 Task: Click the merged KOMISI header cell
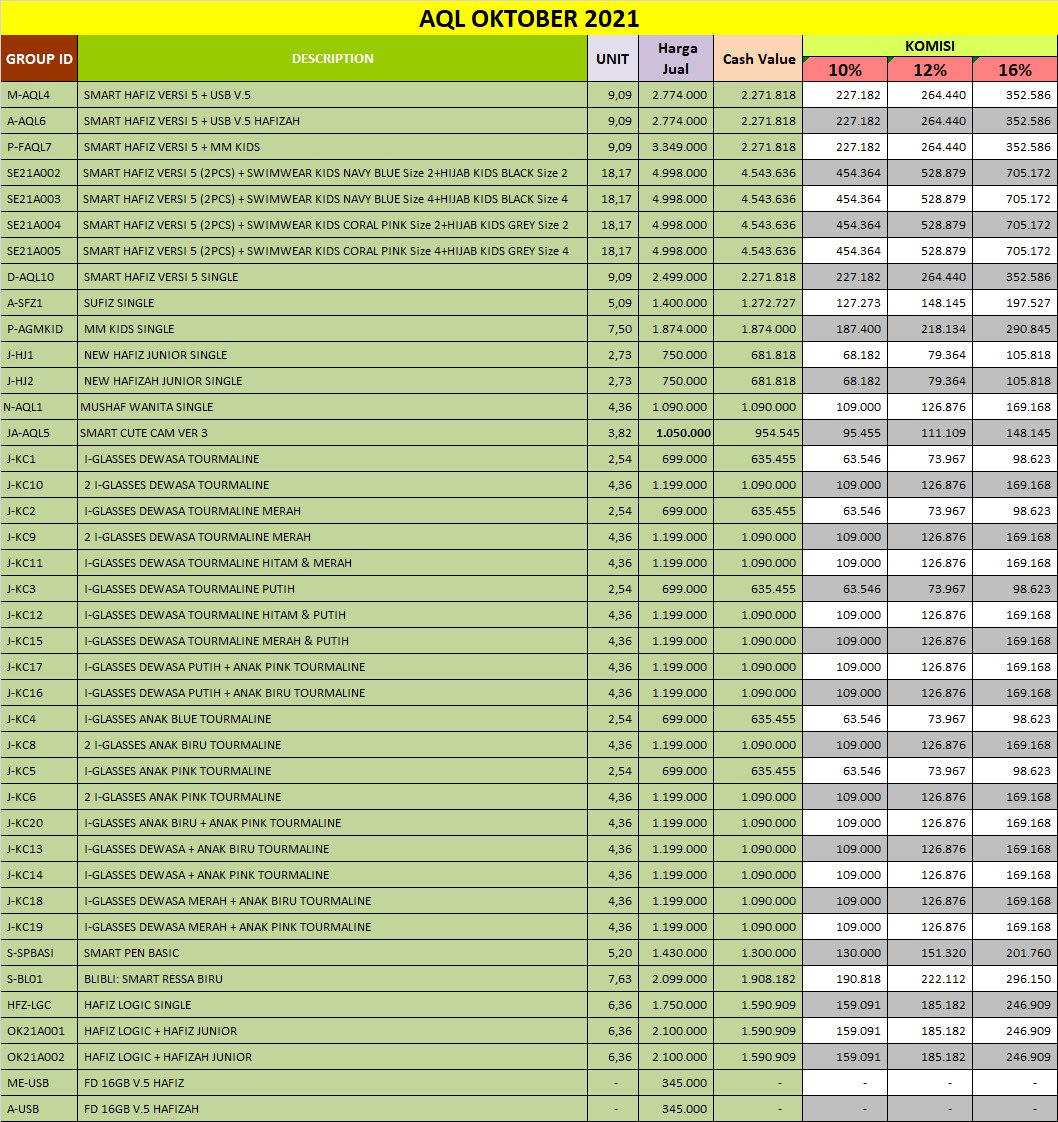pyautogui.click(x=930, y=46)
